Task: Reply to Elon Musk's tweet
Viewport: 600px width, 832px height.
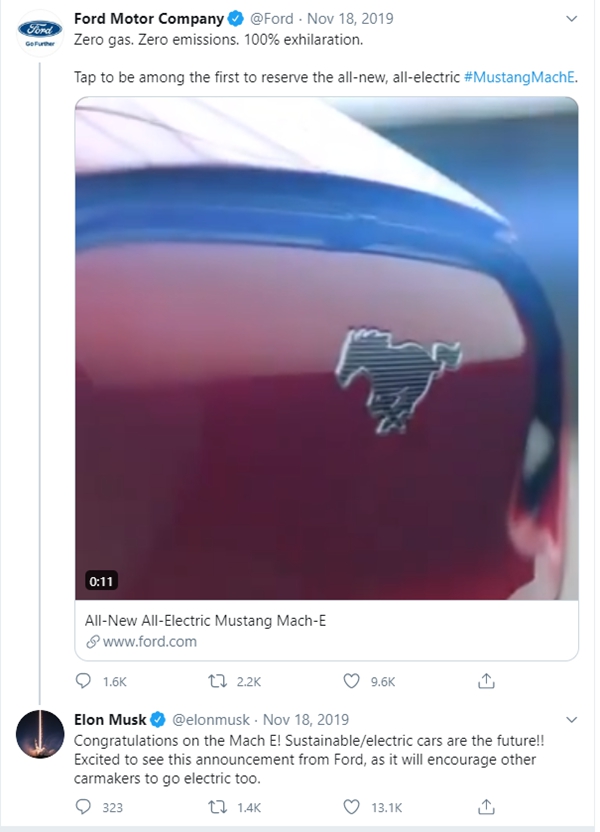Action: (x=84, y=806)
